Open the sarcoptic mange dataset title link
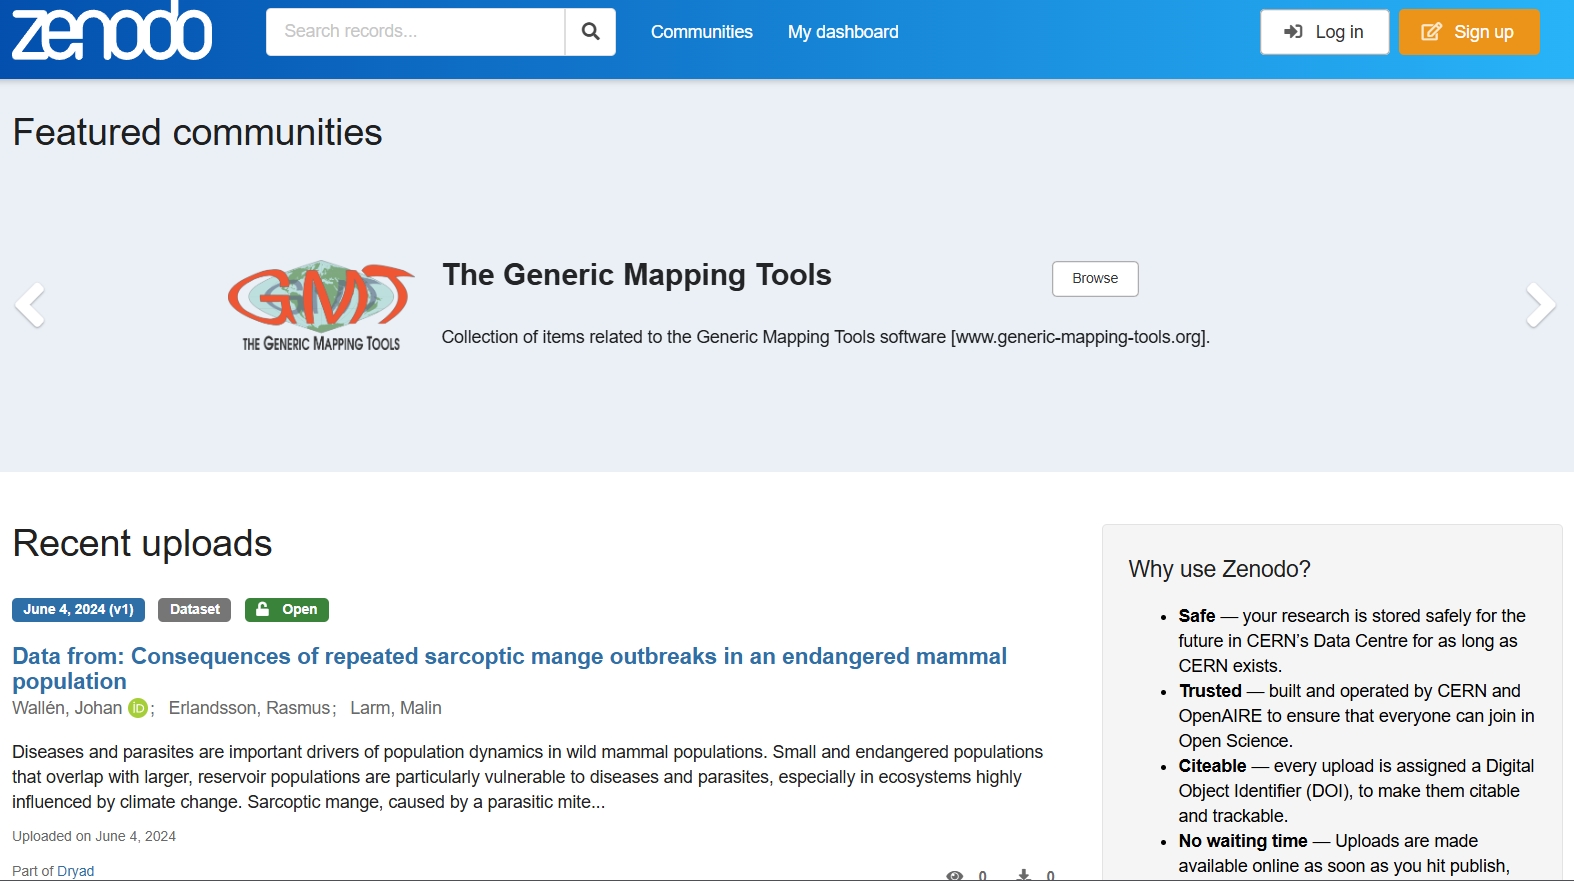1574x881 pixels. click(509, 668)
